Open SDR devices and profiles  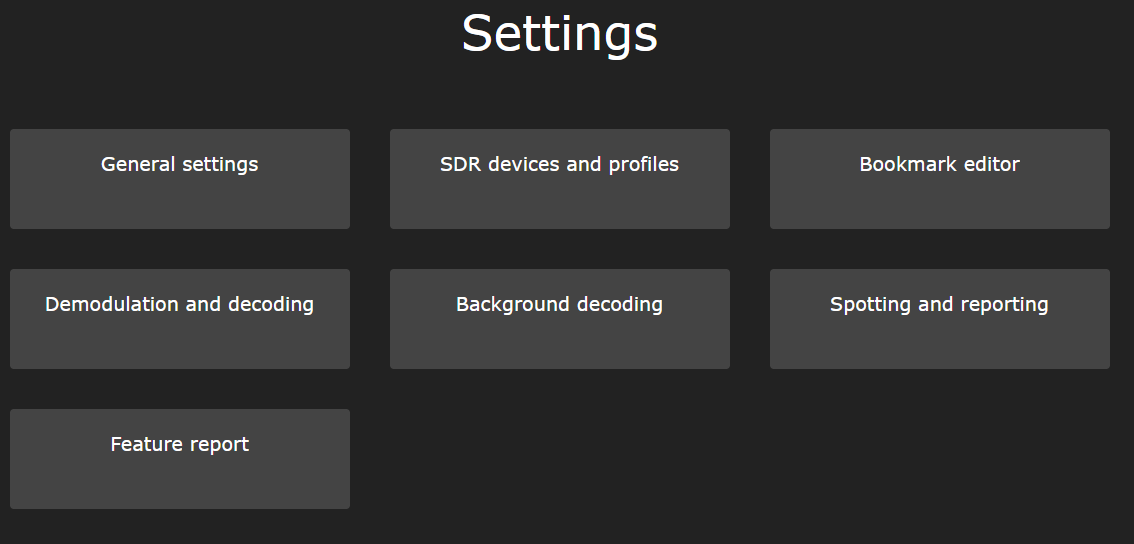[560, 179]
